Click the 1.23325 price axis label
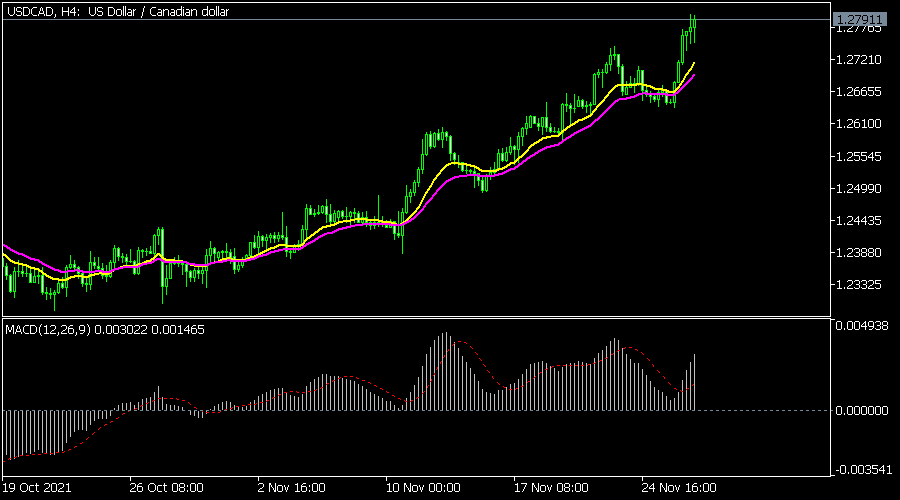Screen dimensions: 900x500 (x=859, y=285)
